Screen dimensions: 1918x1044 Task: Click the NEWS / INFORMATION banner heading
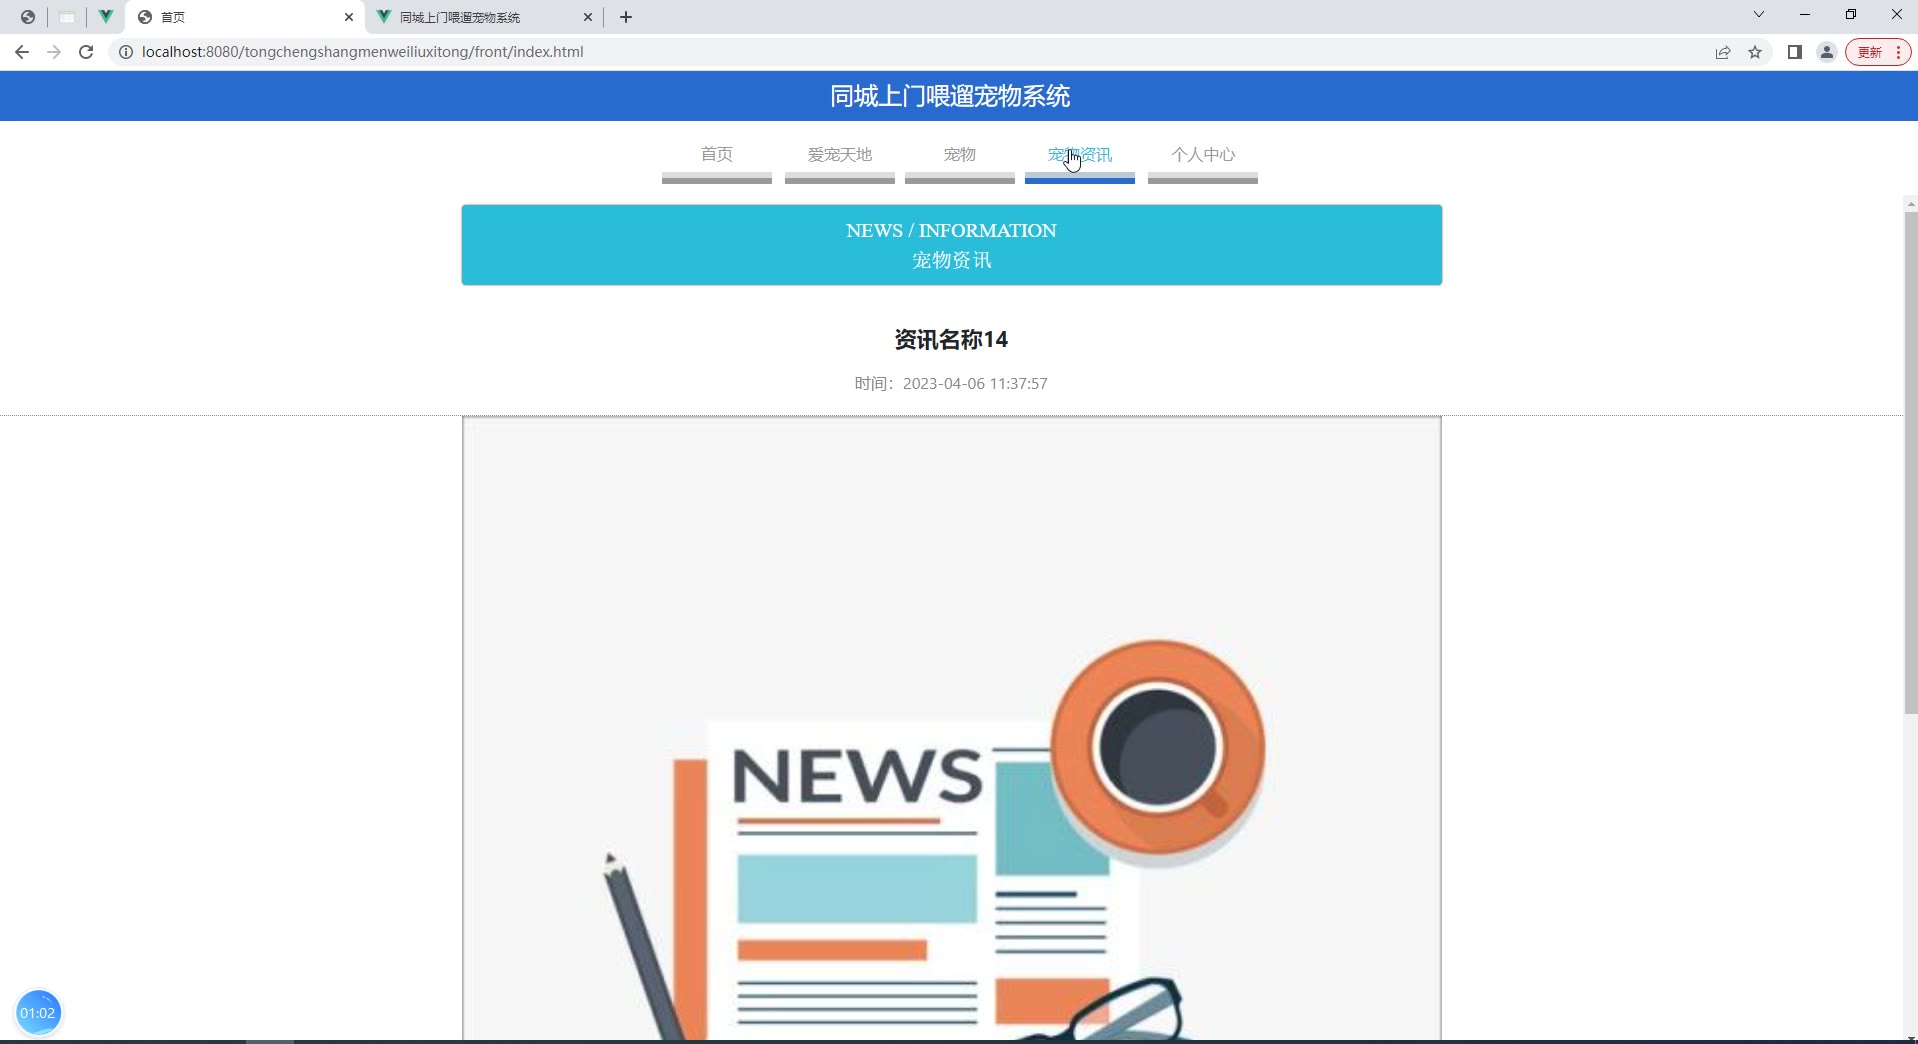pyautogui.click(x=951, y=231)
